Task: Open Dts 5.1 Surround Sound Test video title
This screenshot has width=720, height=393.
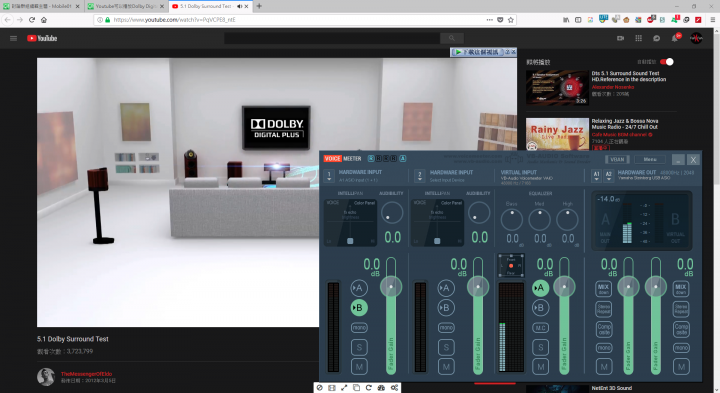Action: pyautogui.click(x=629, y=76)
